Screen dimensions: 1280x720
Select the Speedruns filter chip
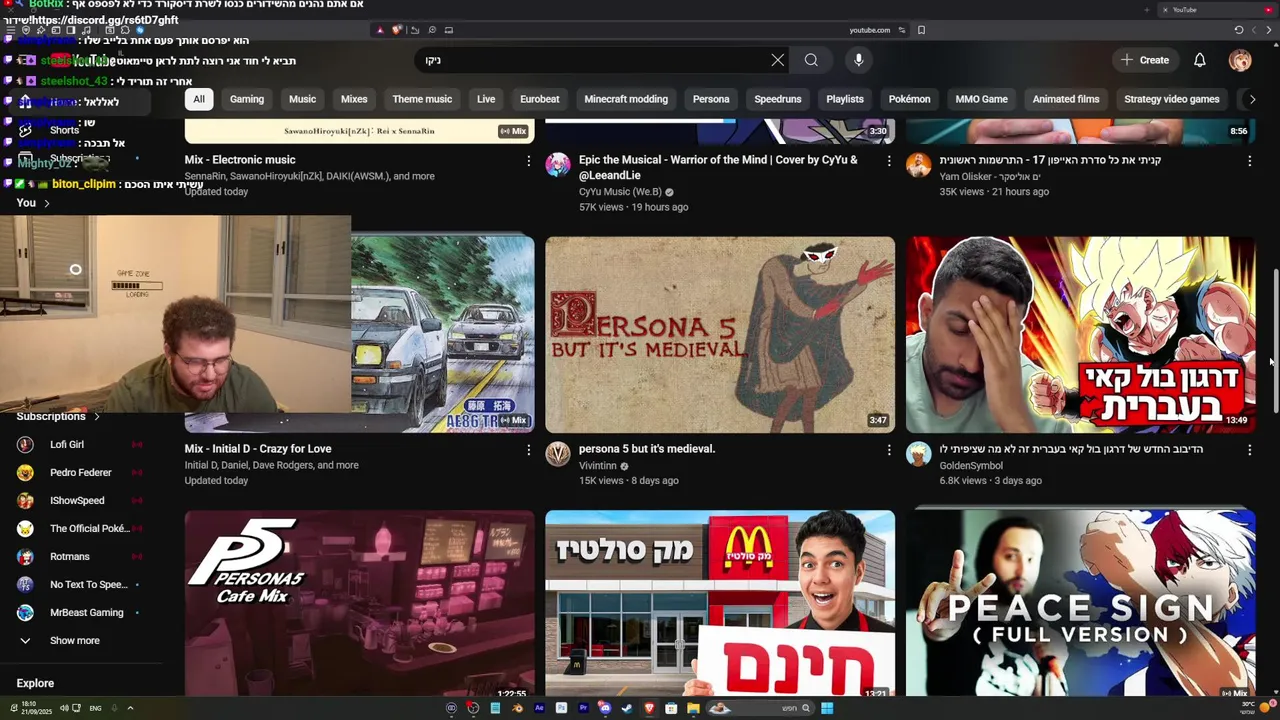778,99
